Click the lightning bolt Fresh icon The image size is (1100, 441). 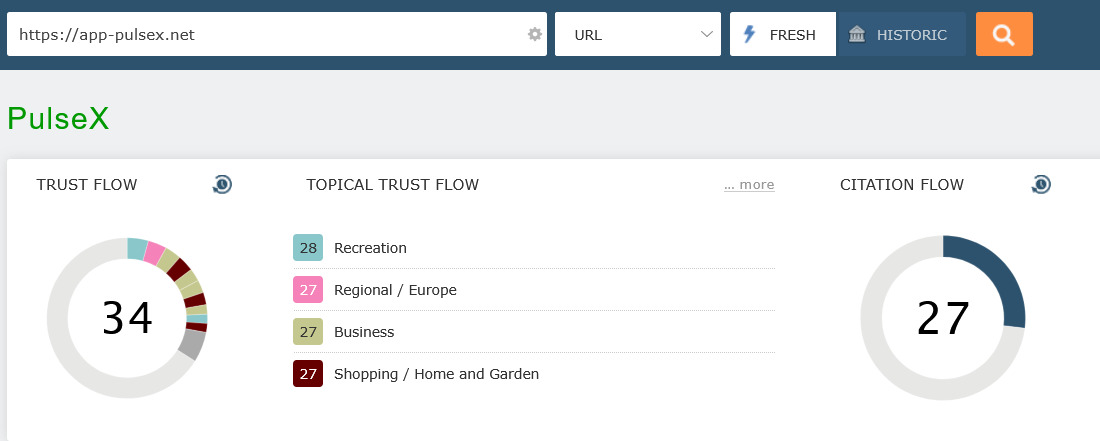(x=749, y=35)
